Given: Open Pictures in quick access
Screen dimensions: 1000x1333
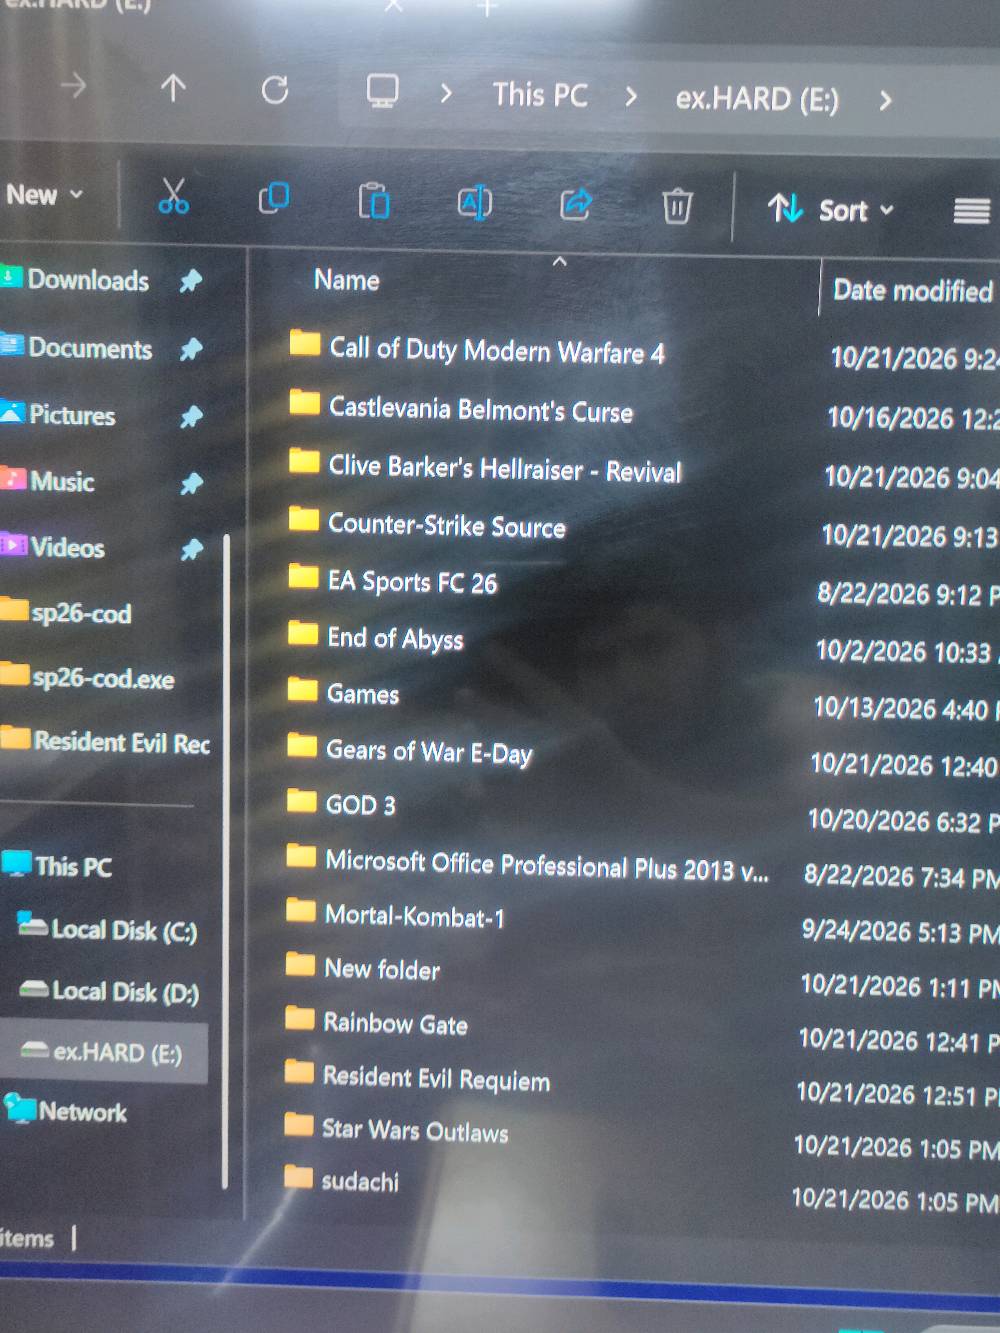Looking at the screenshot, I should 59,414.
